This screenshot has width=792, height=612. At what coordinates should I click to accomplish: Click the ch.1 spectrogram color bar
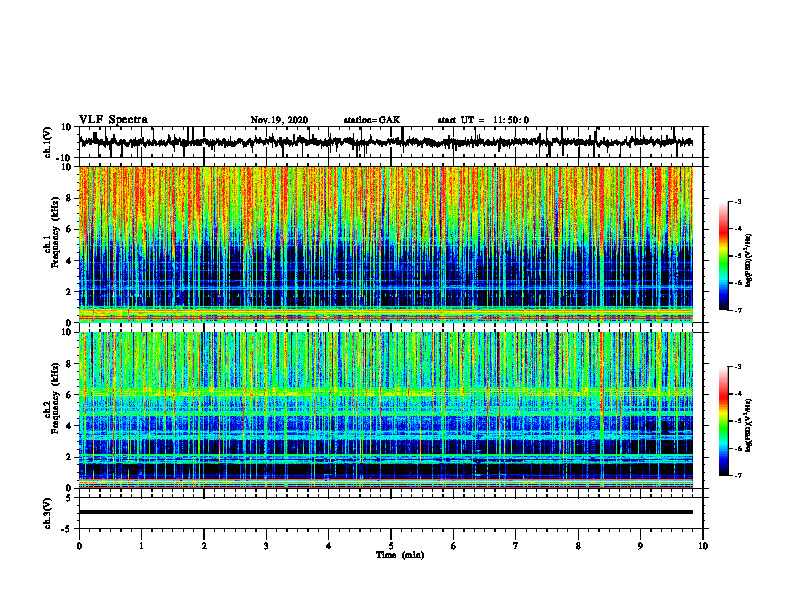pos(723,256)
